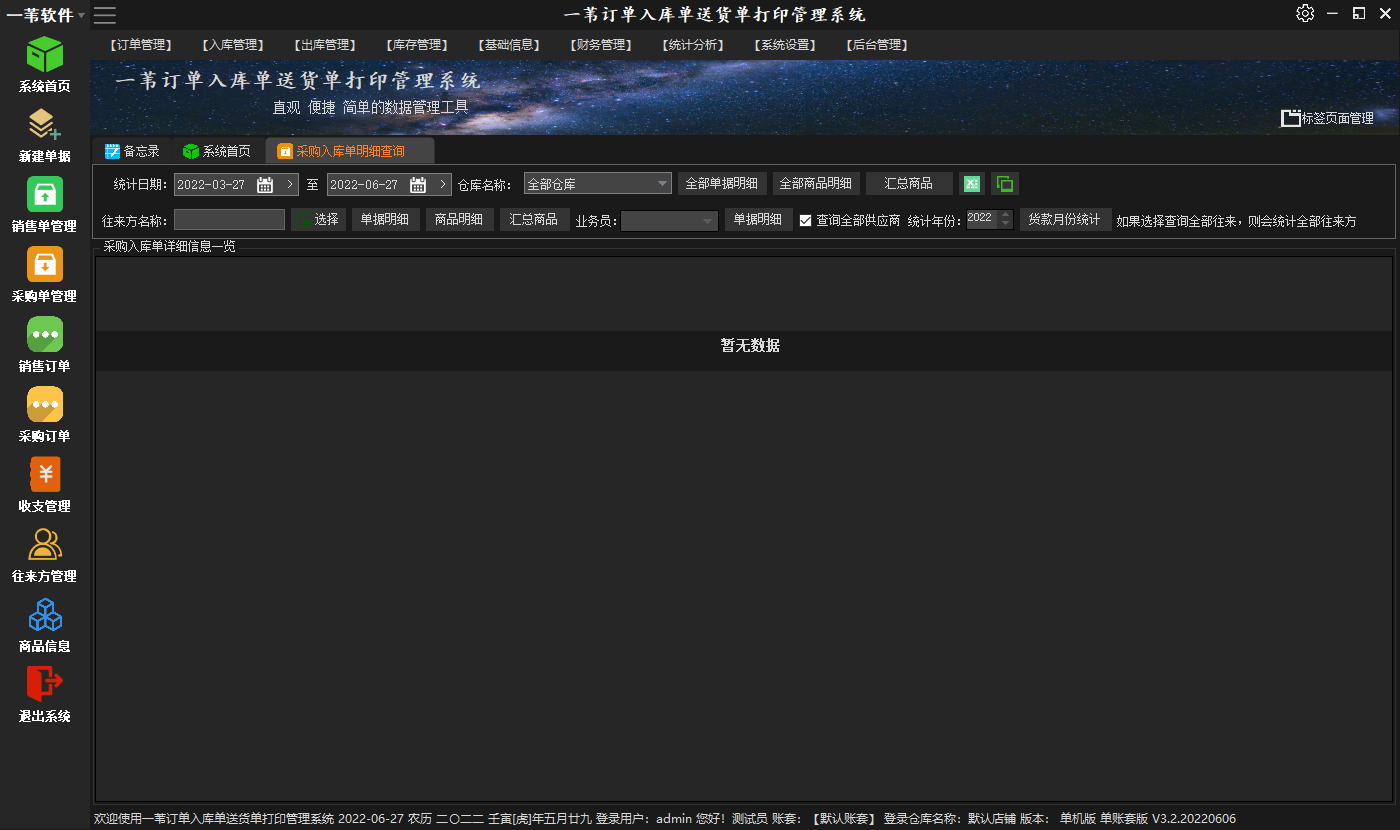
Task: Toggle the 查询全部供应商 checkbox
Action: [806, 221]
